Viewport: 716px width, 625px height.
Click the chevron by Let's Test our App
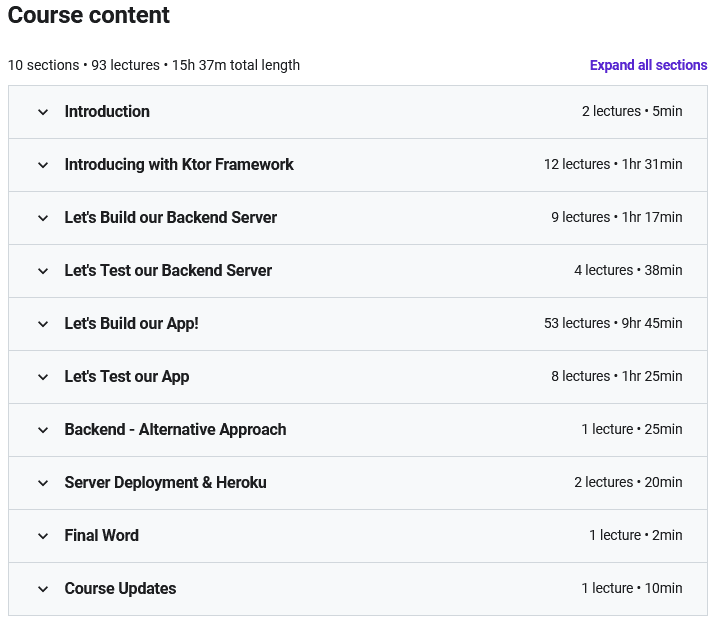tap(43, 377)
